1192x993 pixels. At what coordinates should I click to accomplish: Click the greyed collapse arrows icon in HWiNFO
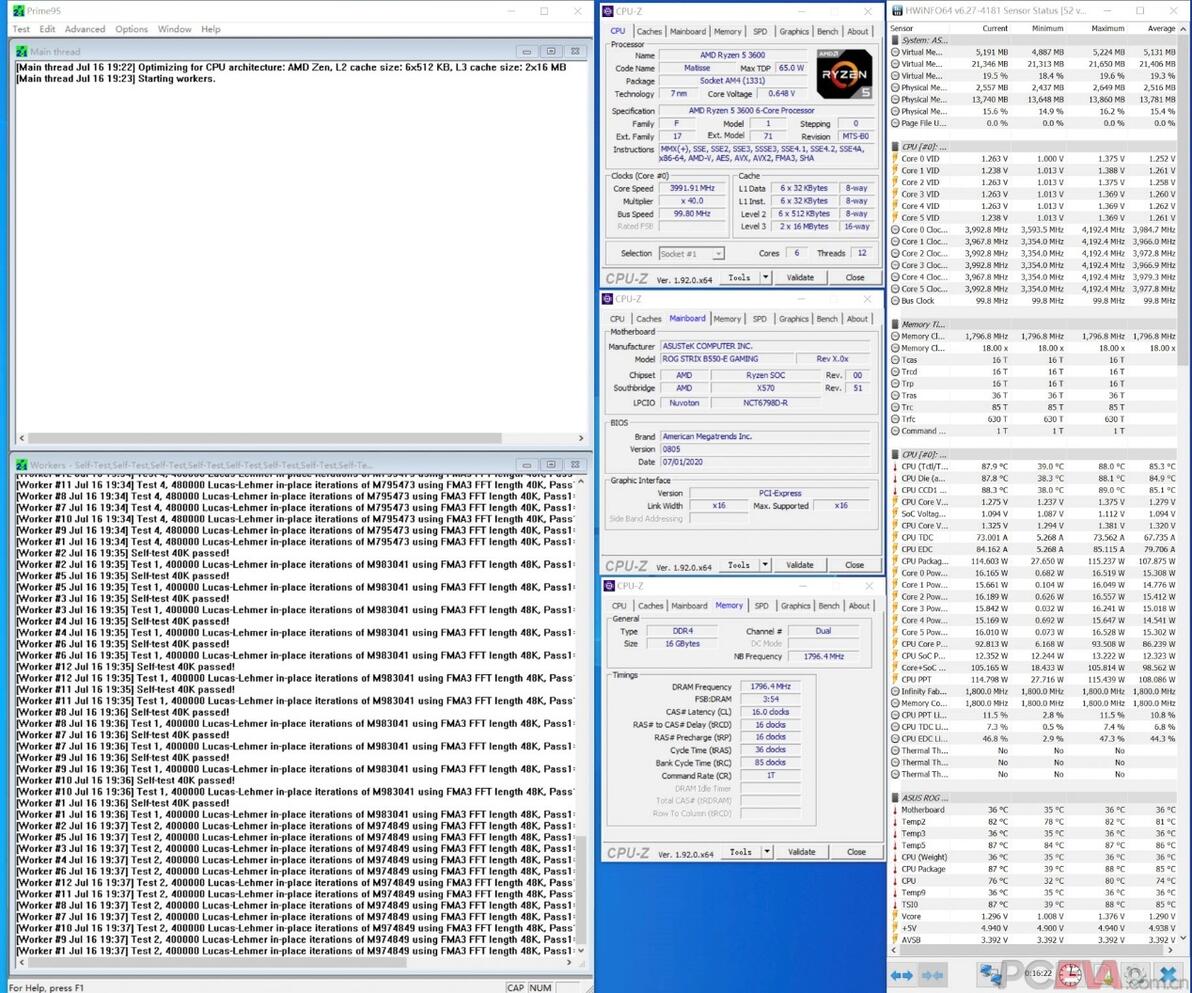931,975
